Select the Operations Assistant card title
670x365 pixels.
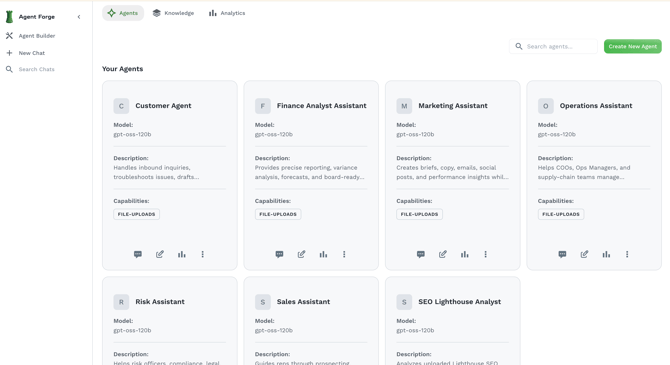(x=596, y=106)
